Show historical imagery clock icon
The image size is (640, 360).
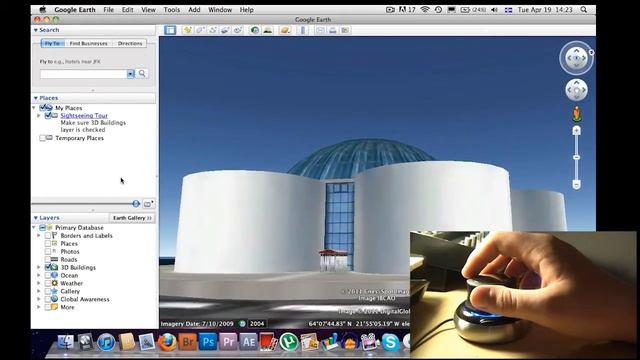tap(255, 30)
